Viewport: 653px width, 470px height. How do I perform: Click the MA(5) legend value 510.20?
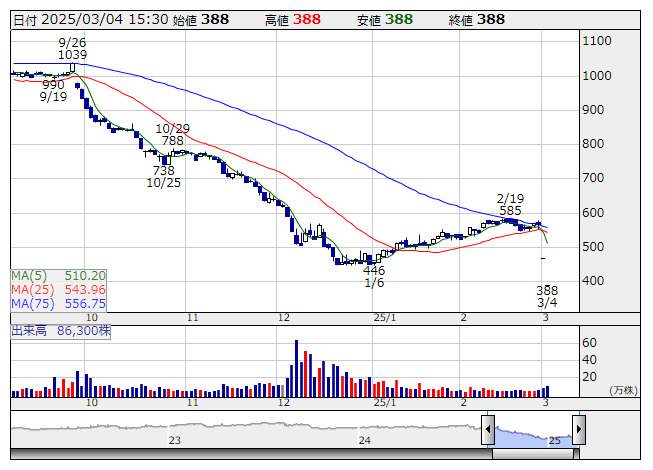[x=85, y=276]
